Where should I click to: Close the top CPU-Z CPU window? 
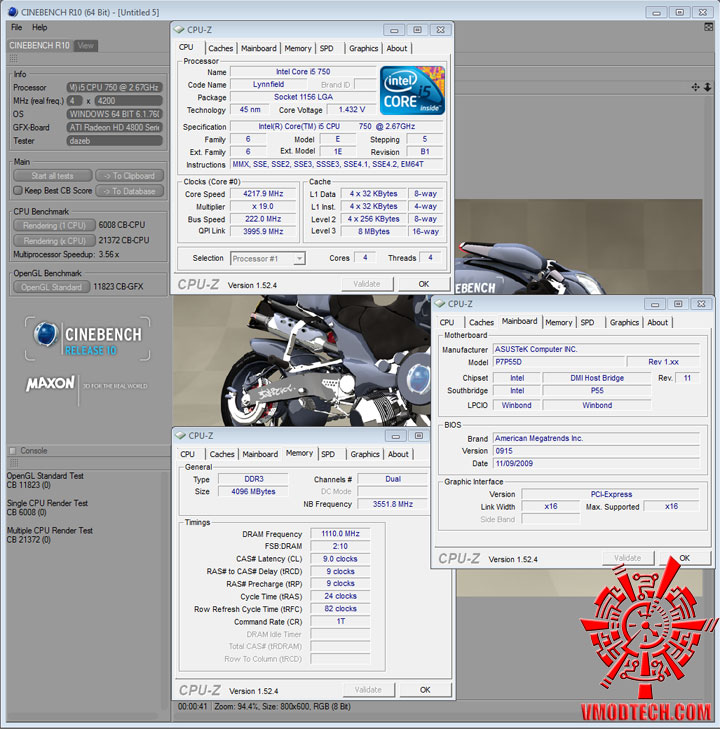(x=440, y=30)
